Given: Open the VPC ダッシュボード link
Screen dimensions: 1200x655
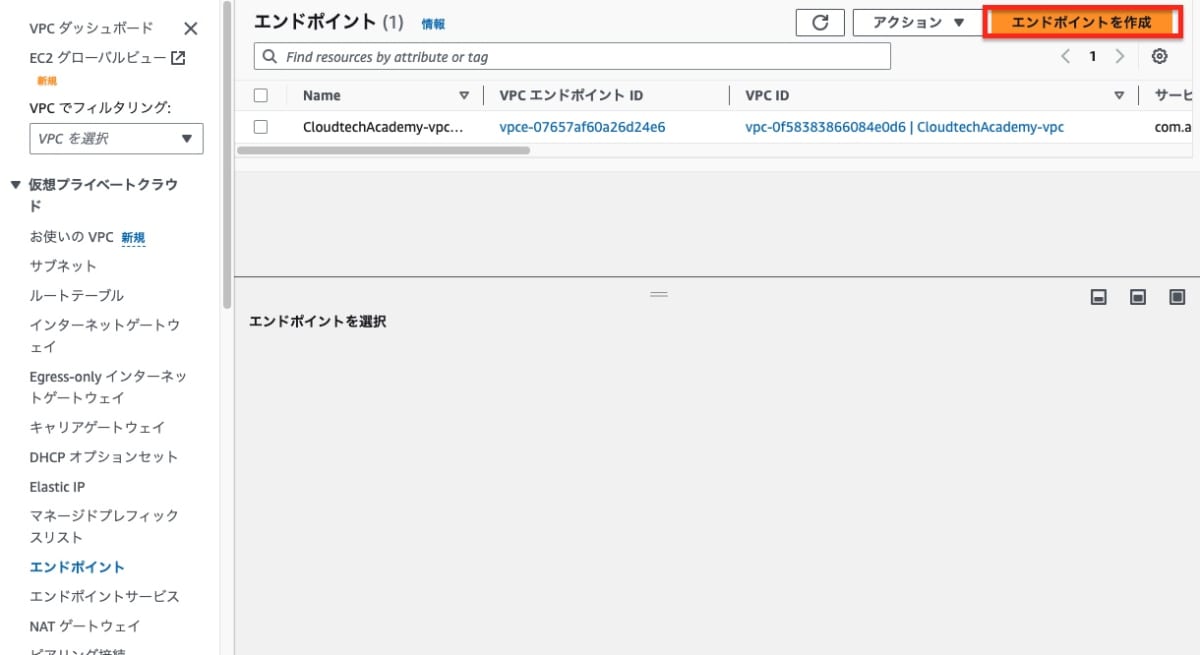Looking at the screenshot, I should point(92,28).
